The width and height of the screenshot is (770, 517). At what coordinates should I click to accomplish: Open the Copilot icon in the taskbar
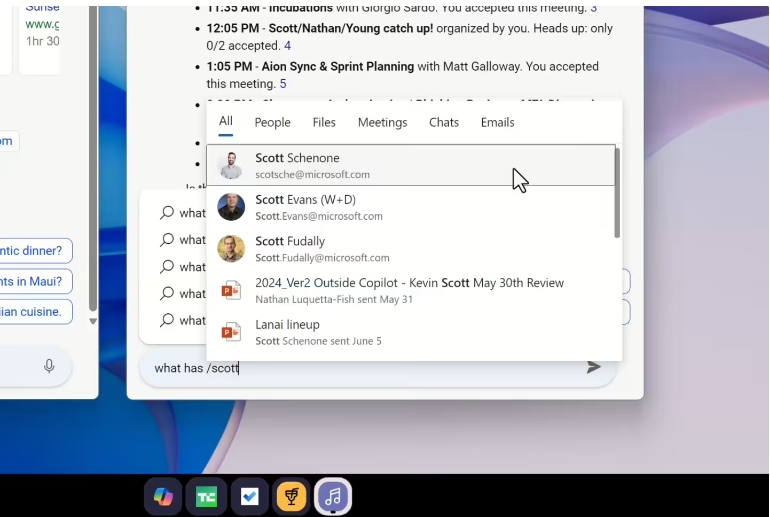[163, 497]
